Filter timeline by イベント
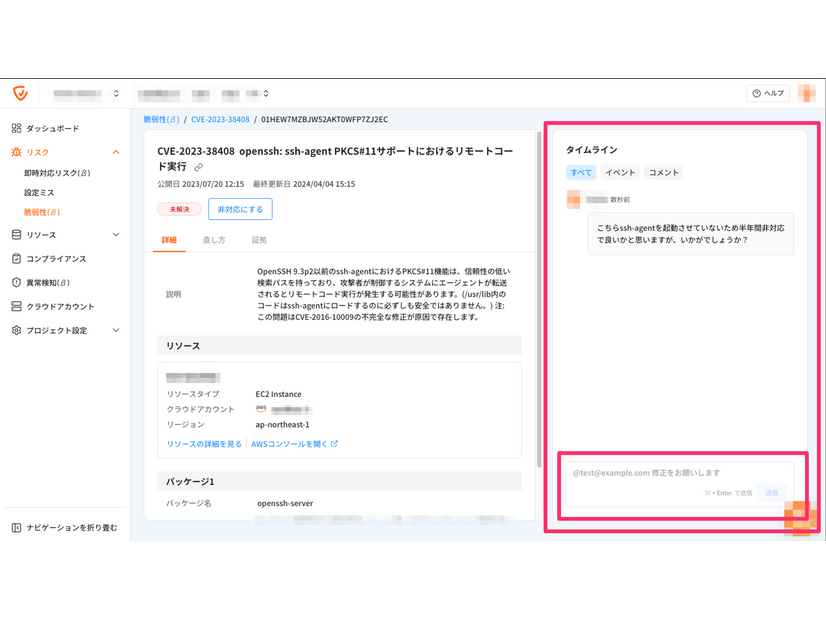Screen dimensions: 826x620 [620, 173]
